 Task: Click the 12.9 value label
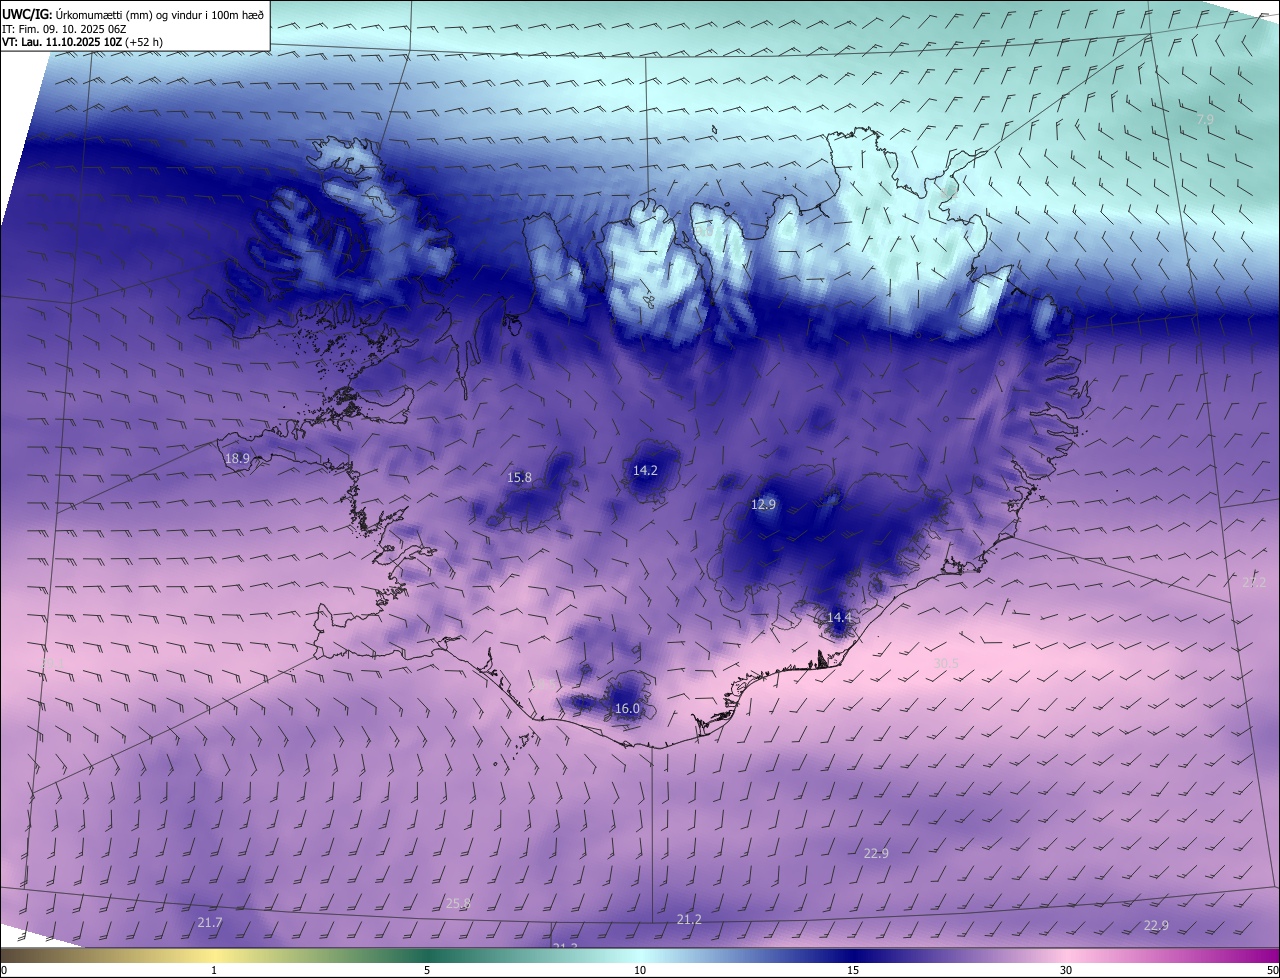[x=763, y=505]
